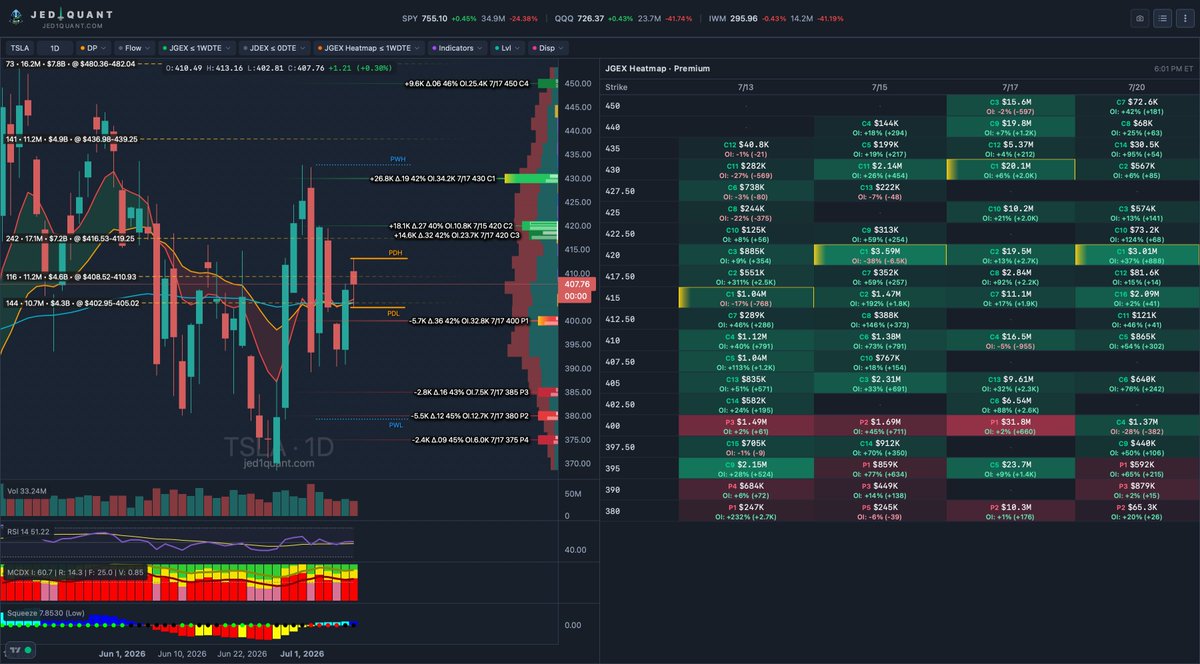Viewport: 1200px width, 664px height.
Task: Click the 7/17 375 P4 flow annotation
Action: 470,440
